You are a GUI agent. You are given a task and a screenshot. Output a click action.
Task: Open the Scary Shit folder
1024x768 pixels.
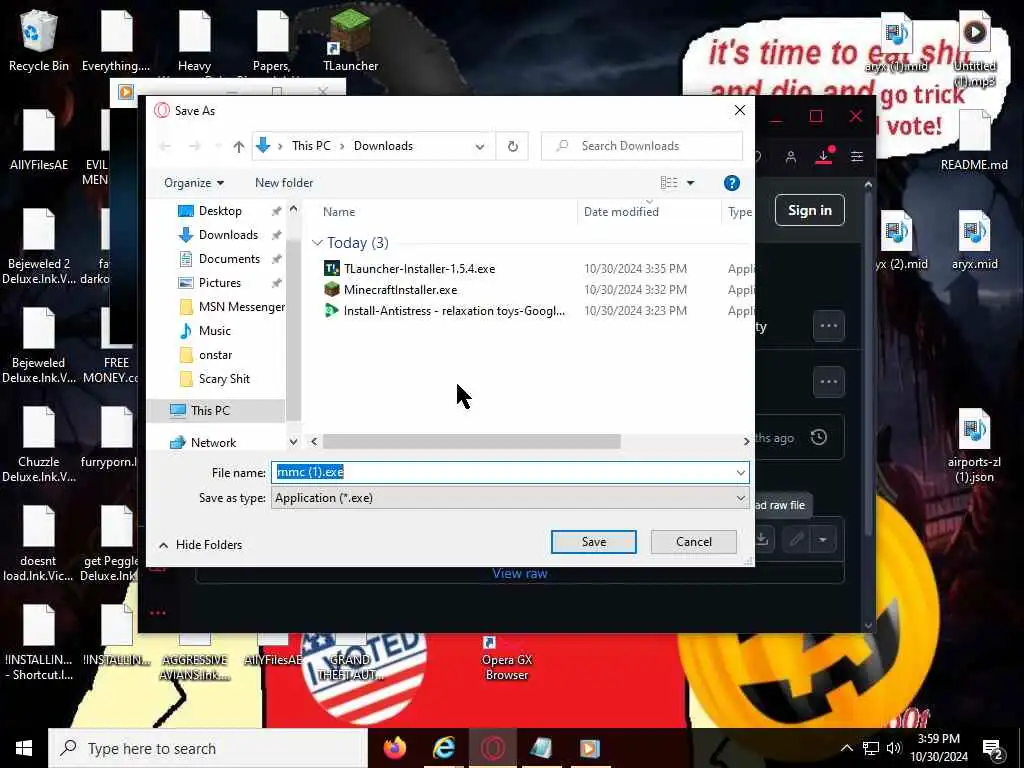(224, 379)
